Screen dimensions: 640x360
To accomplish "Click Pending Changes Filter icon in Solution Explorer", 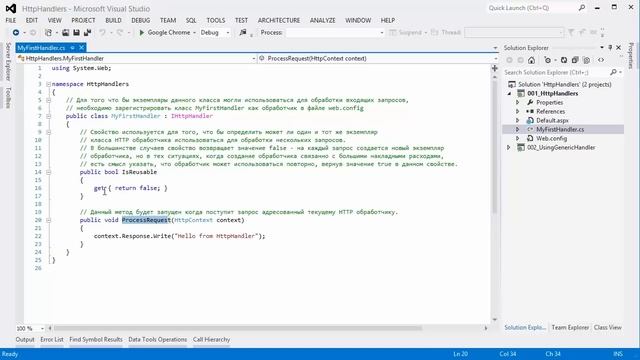I will tap(547, 60).
